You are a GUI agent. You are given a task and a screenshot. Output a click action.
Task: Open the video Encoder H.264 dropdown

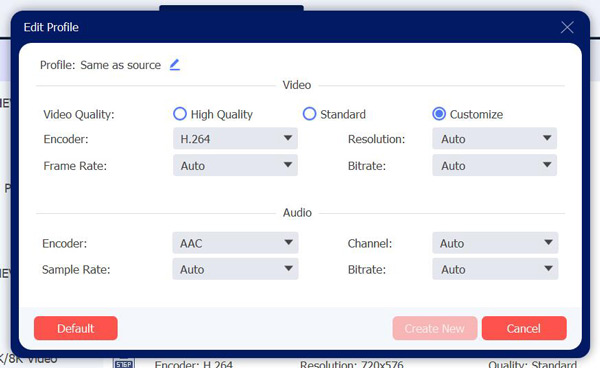pyautogui.click(x=235, y=138)
